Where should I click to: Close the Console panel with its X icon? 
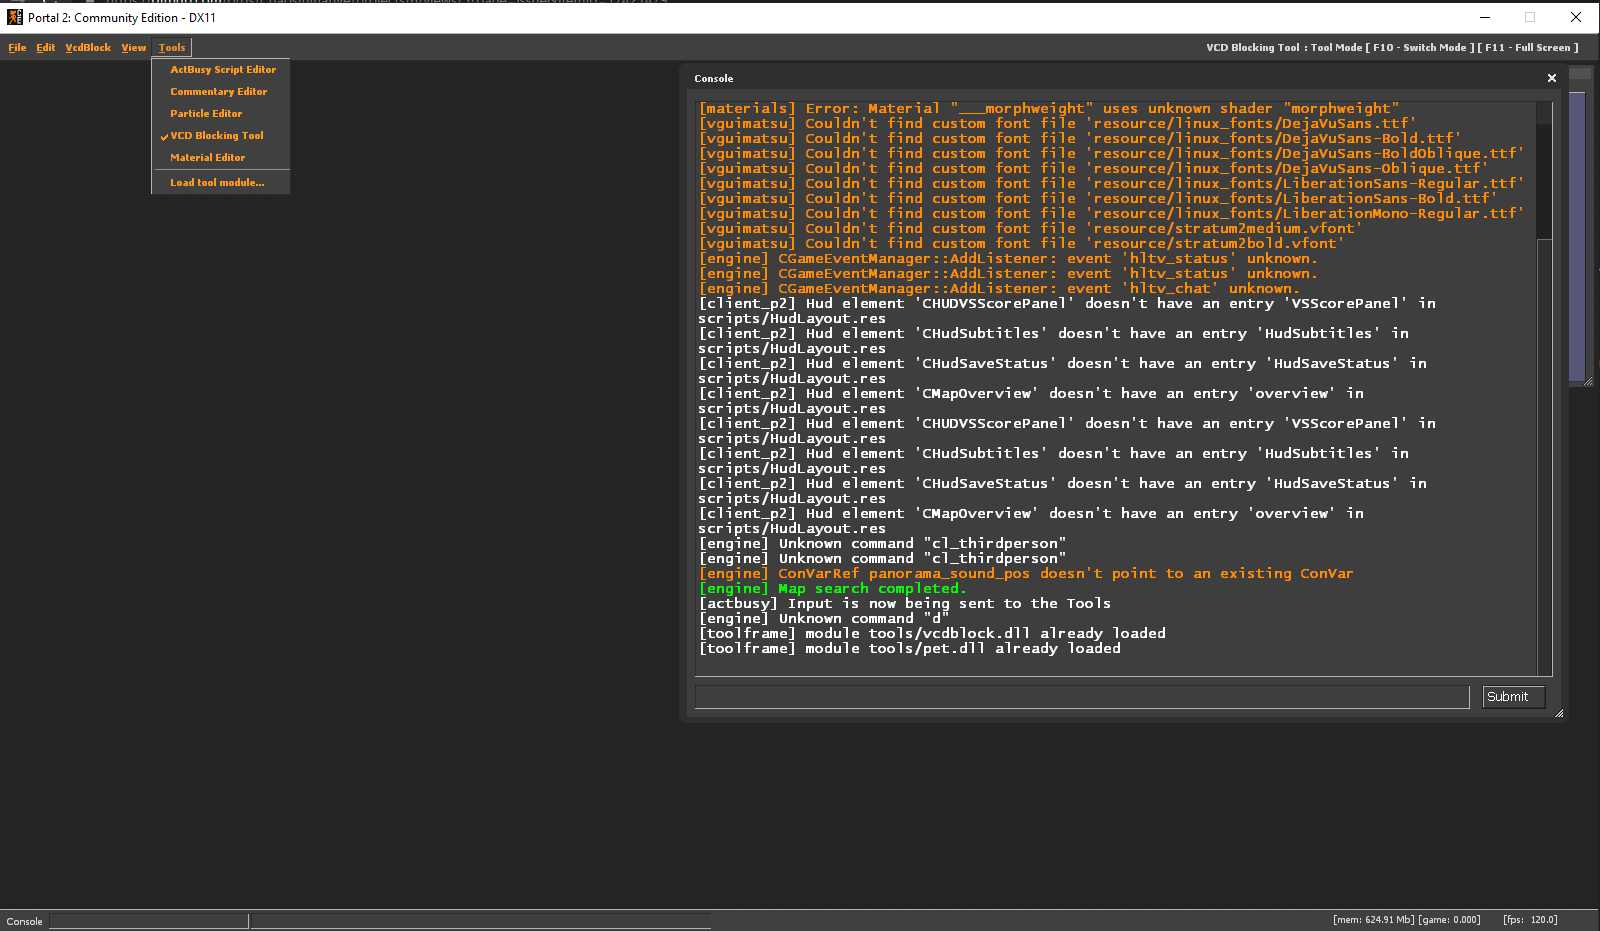click(1552, 77)
